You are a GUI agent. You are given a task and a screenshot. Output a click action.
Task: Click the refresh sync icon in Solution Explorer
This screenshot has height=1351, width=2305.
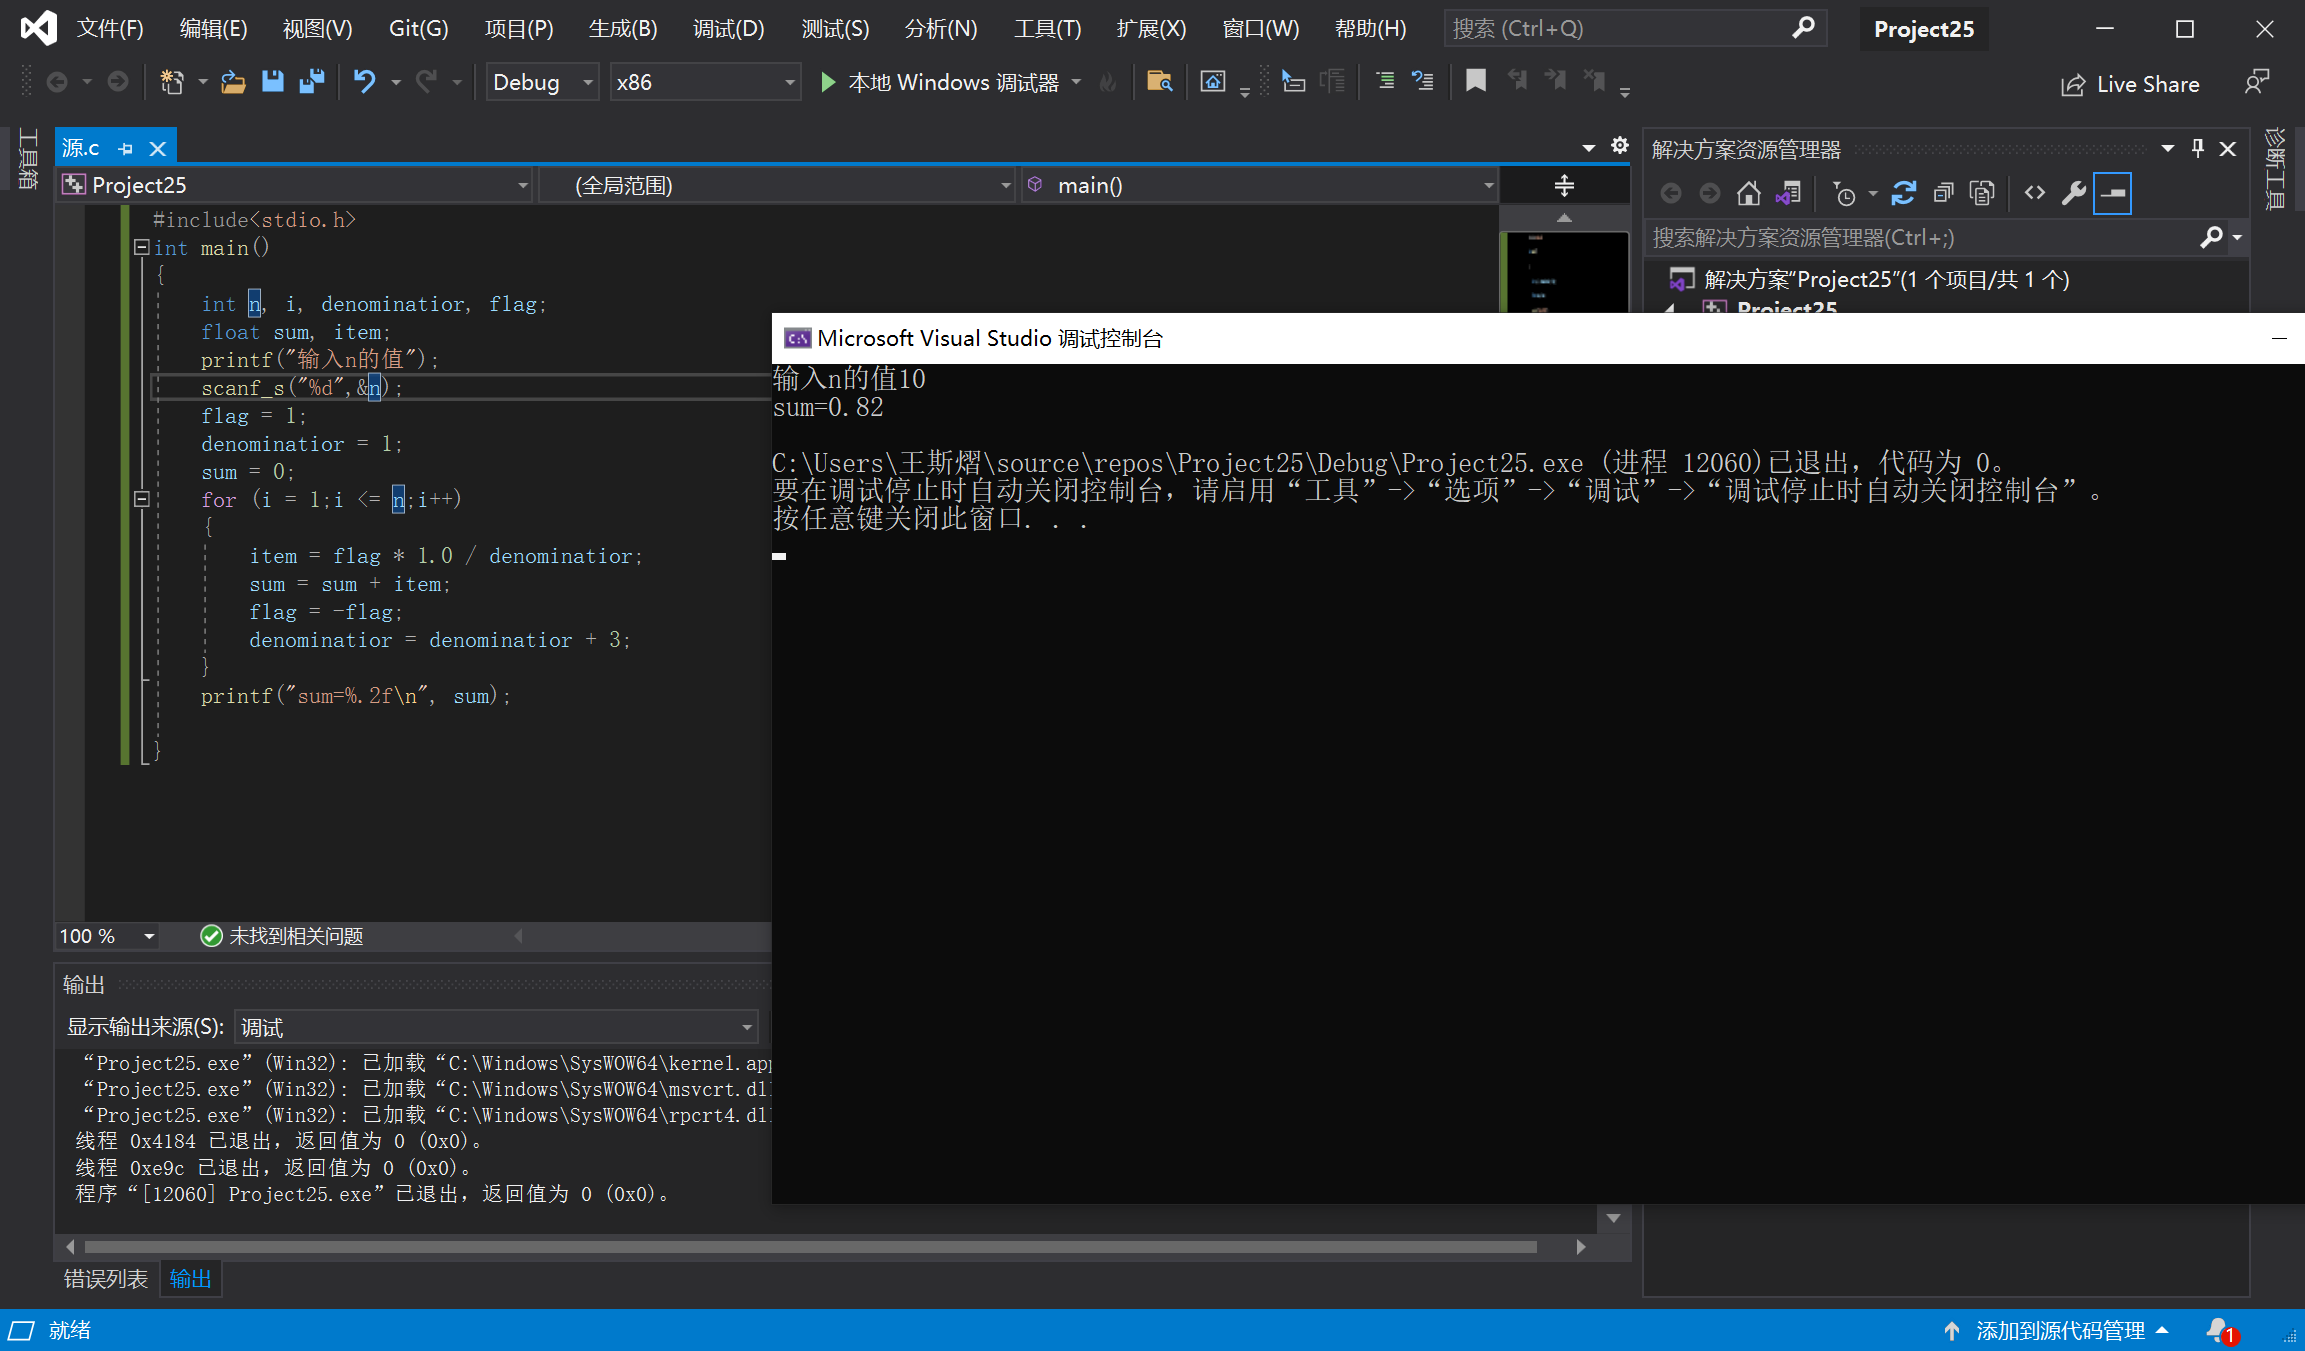[x=1903, y=193]
